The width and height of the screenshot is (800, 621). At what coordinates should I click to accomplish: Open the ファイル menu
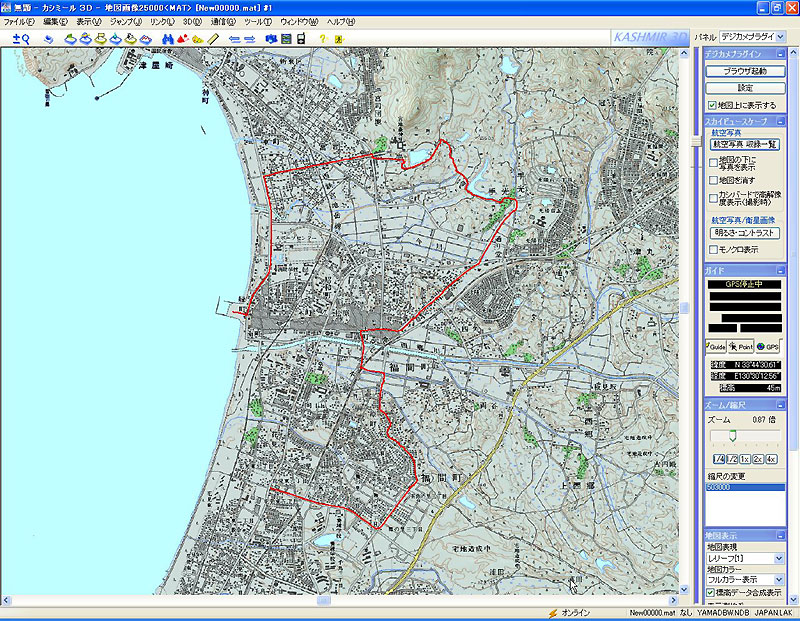19,22
